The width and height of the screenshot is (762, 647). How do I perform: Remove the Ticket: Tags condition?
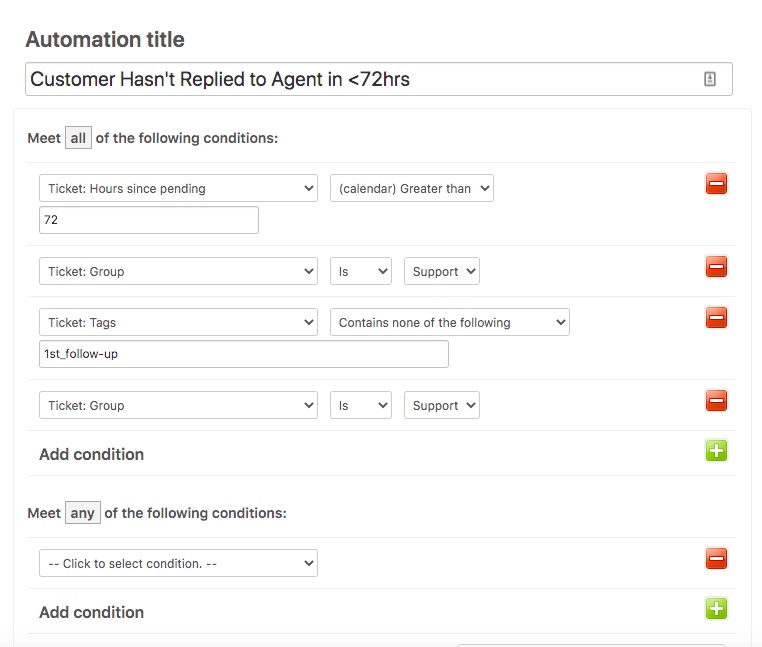716,318
